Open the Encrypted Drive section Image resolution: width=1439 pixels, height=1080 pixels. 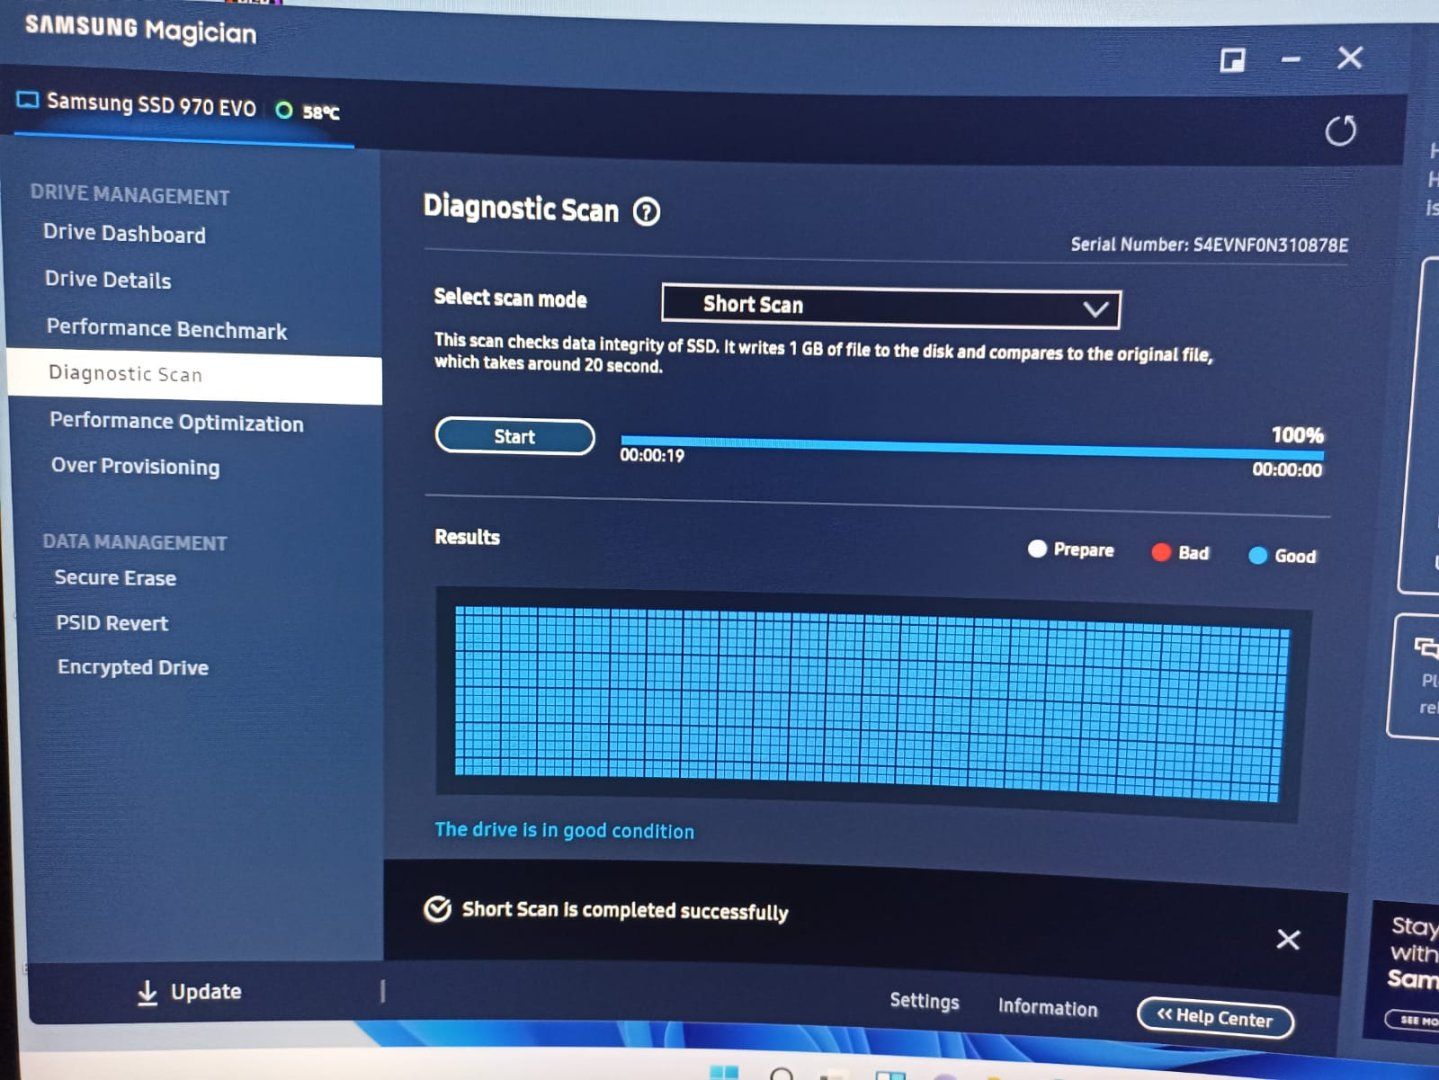(133, 667)
